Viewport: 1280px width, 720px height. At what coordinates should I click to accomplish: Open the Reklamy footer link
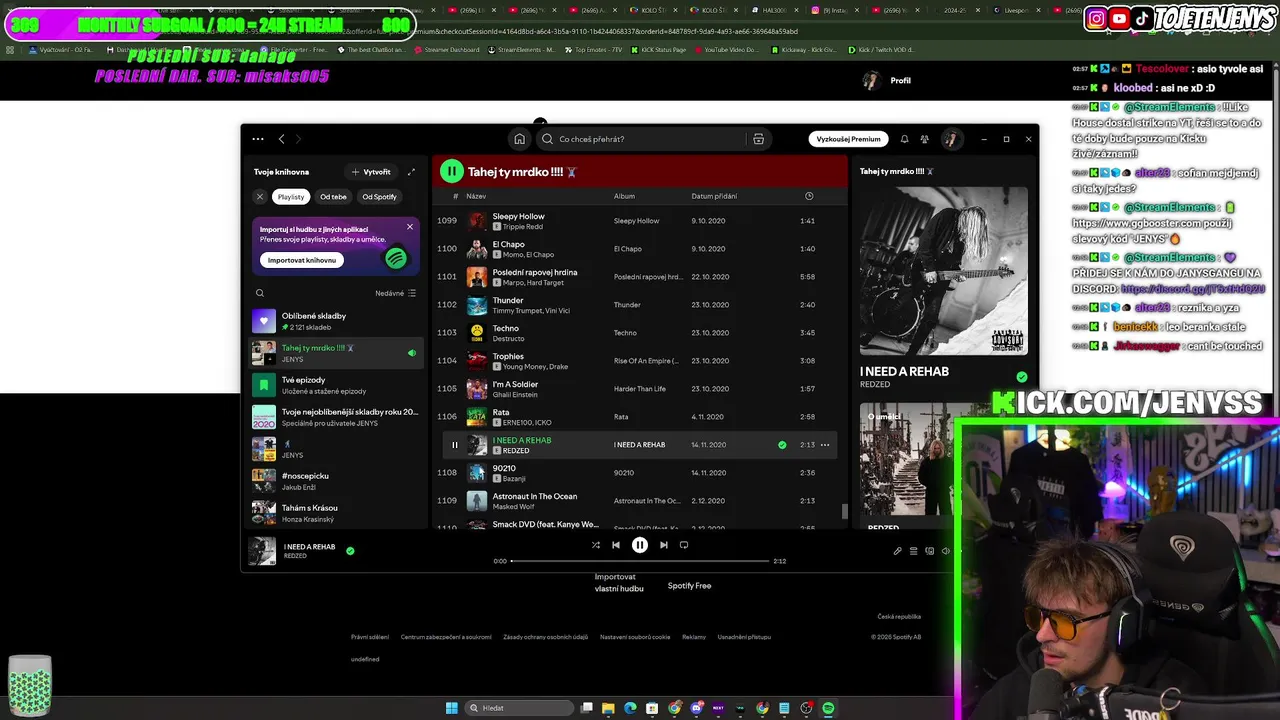(694, 637)
